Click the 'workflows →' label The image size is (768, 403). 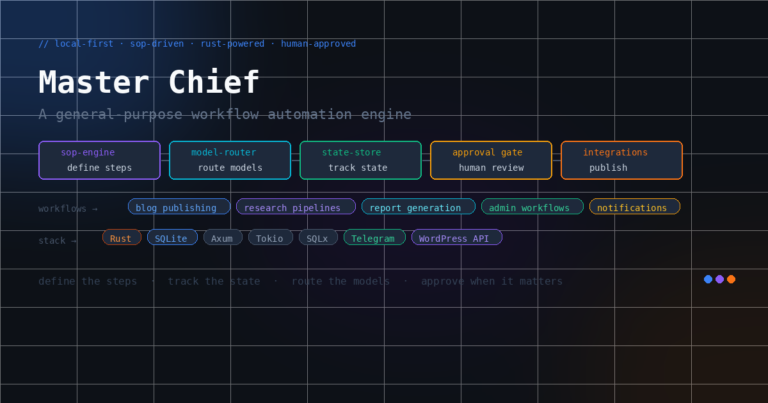point(68,209)
